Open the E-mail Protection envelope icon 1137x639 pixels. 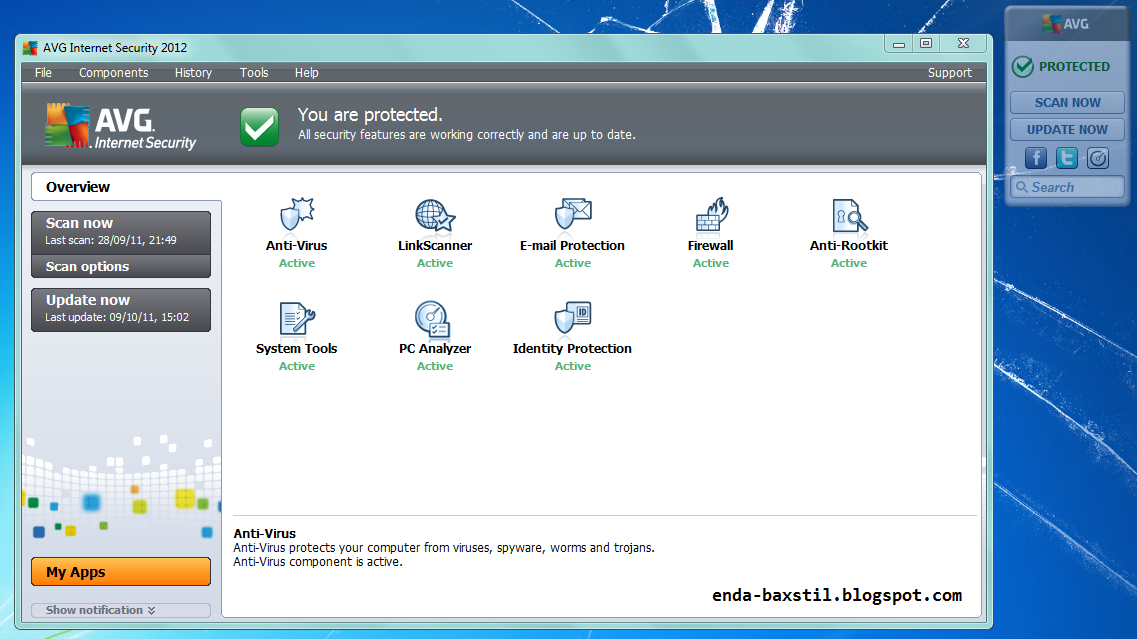pos(573,214)
